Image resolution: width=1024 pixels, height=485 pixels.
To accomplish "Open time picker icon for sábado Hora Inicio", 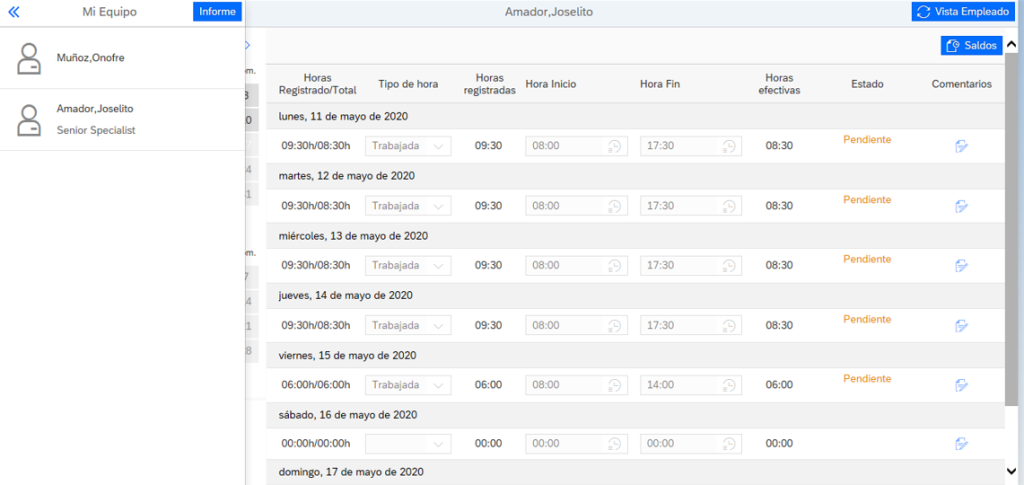I will coord(615,445).
